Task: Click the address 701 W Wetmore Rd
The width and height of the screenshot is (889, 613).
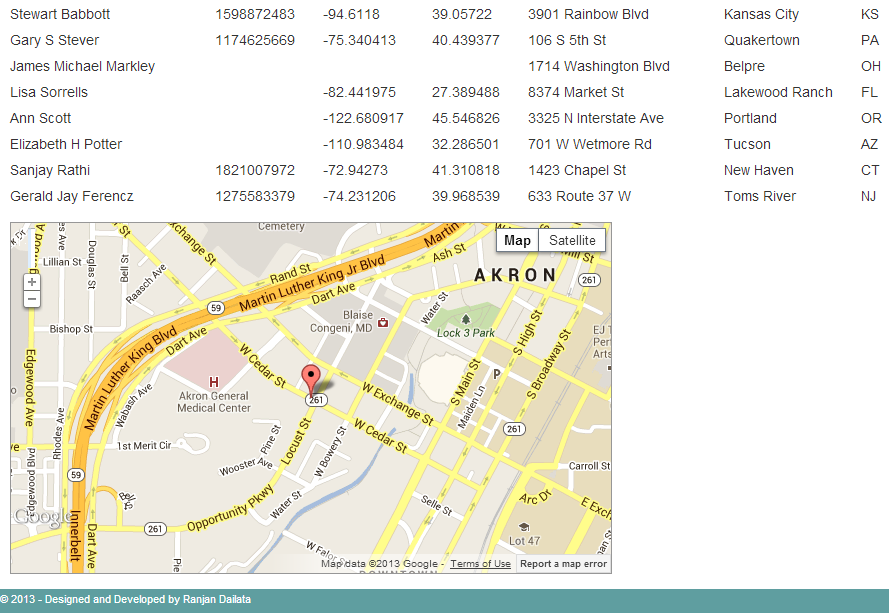Action: click(590, 145)
